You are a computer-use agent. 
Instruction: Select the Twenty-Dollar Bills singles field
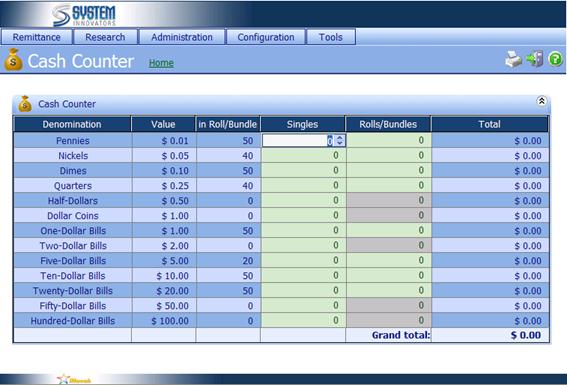coord(303,291)
